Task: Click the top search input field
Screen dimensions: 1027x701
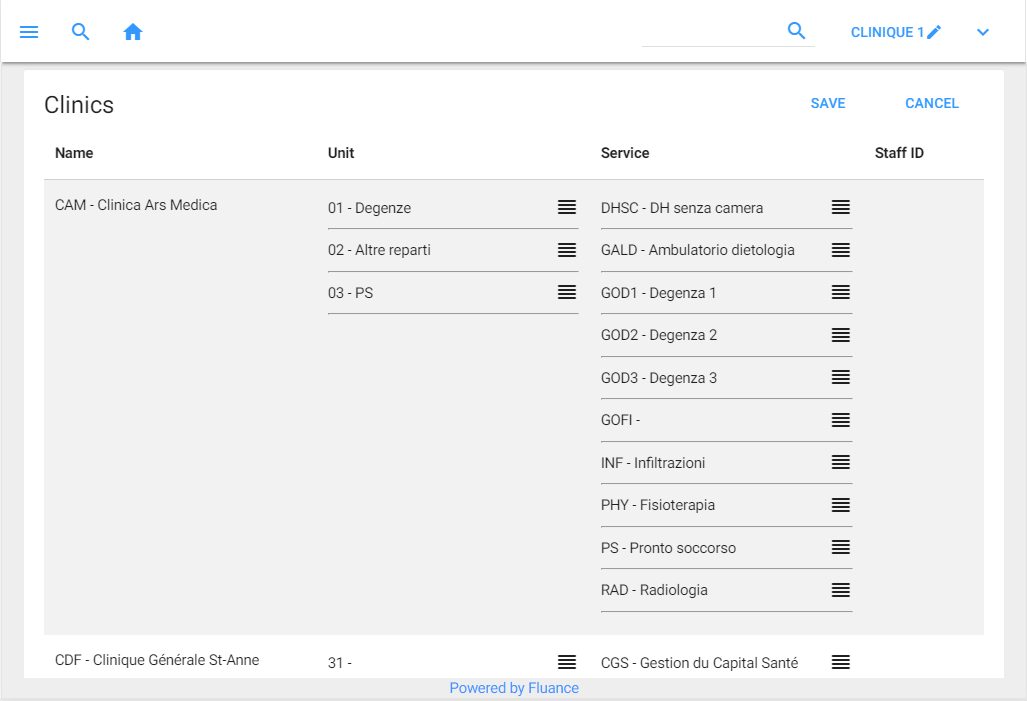Action: [710, 32]
